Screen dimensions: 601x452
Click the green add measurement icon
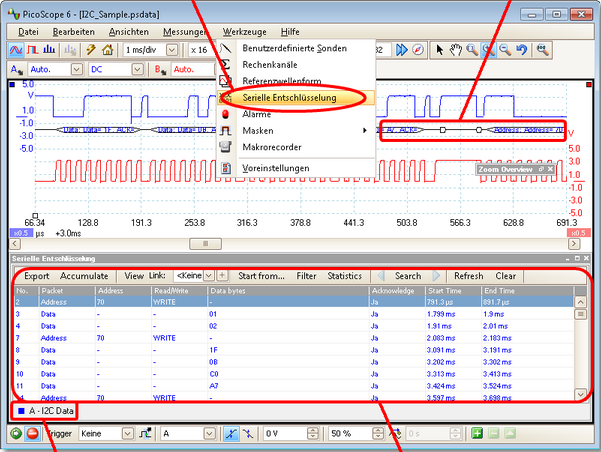[477, 434]
